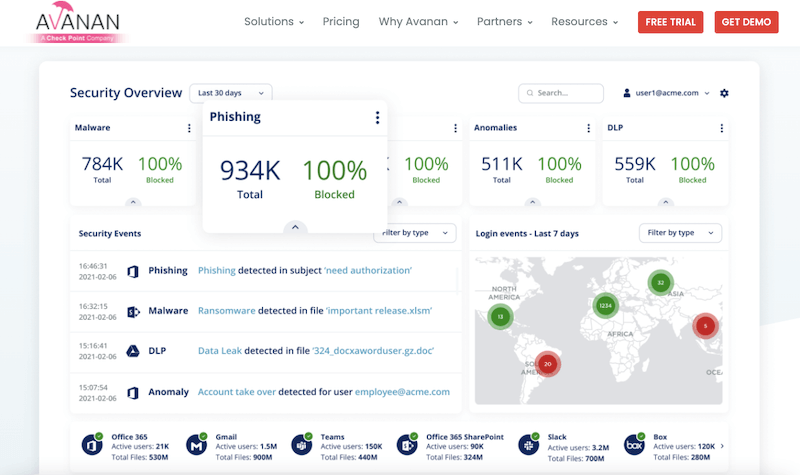Open the Partners menu
800x475 pixels.
[x=505, y=22]
